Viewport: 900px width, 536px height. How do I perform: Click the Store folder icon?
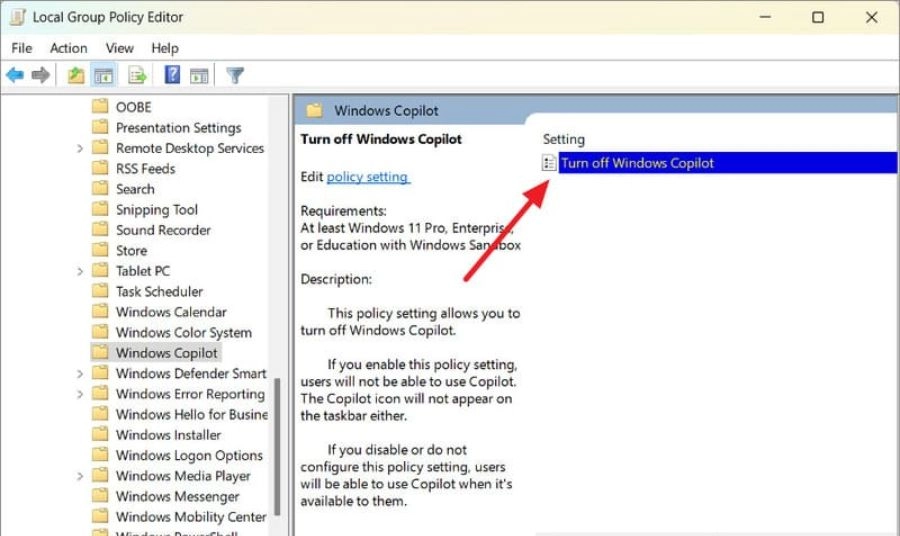click(x=100, y=250)
